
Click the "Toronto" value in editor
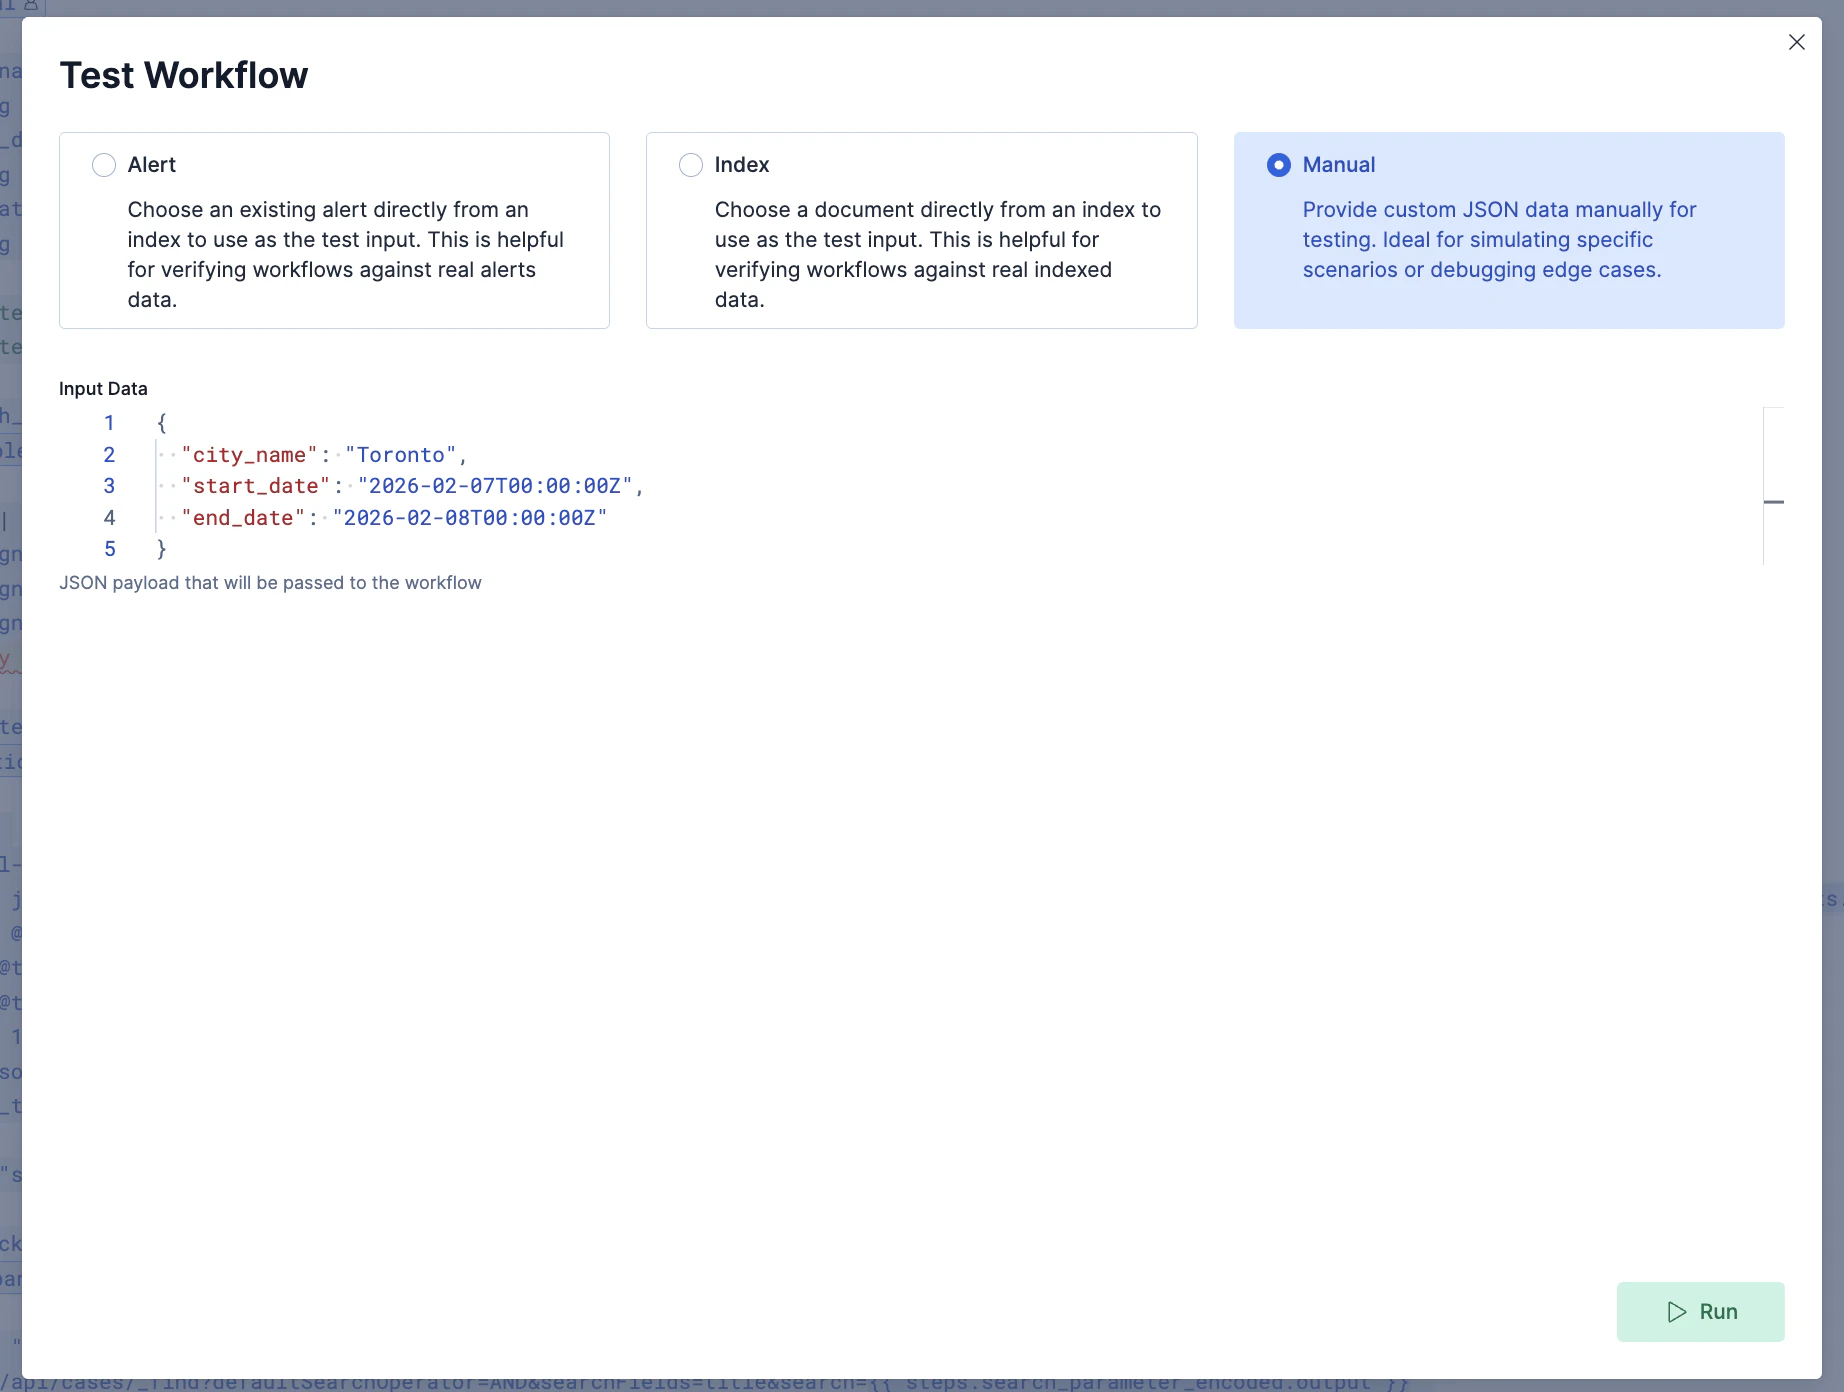click(401, 455)
